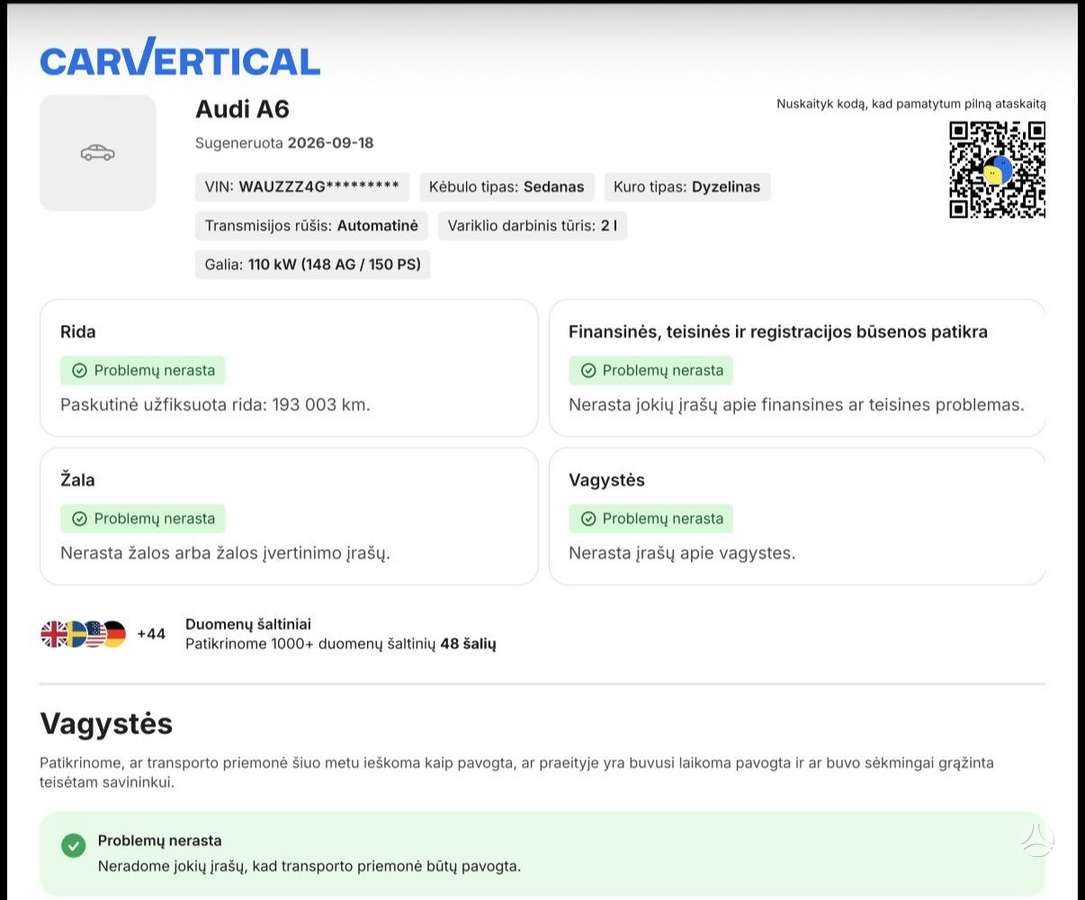Click the check icon in Žala card
This screenshot has width=1085, height=900.
point(80,519)
